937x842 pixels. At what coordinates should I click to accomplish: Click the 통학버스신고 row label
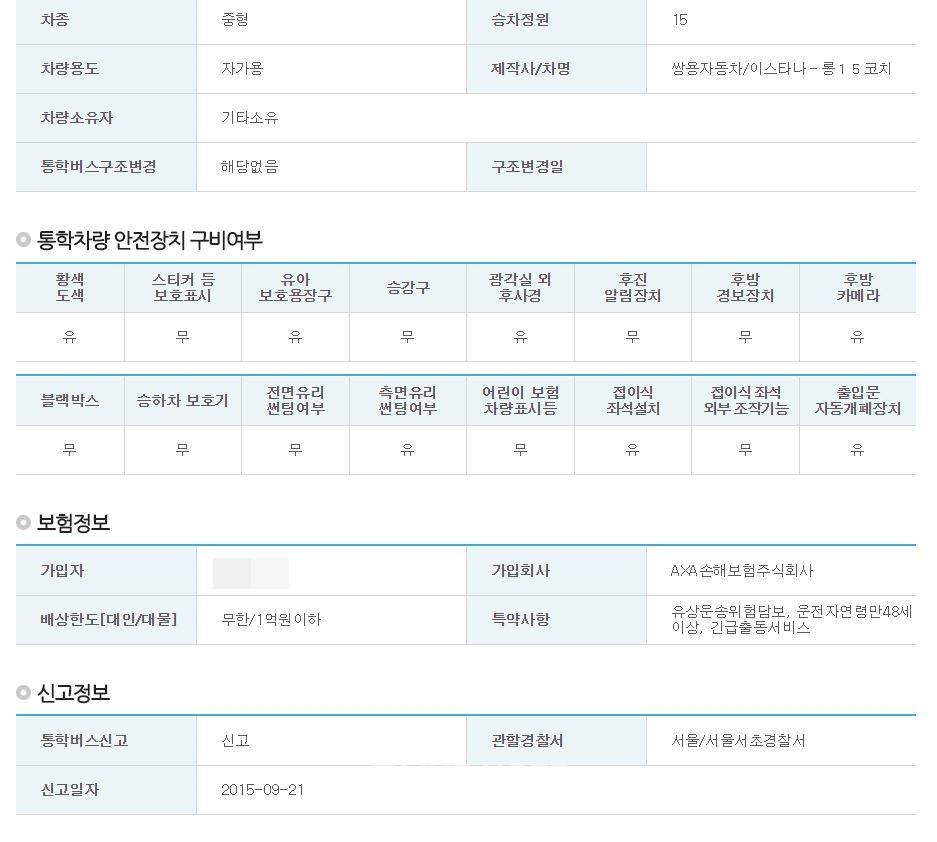pyautogui.click(x=84, y=741)
